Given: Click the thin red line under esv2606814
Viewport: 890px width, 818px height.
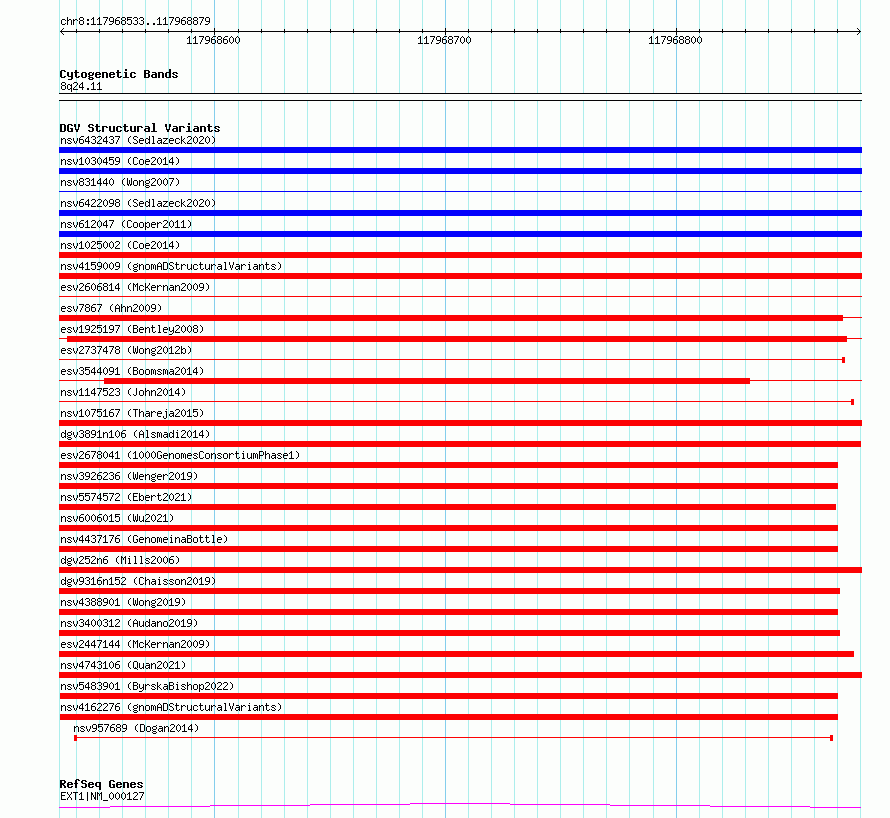Looking at the screenshot, I should point(460,296).
